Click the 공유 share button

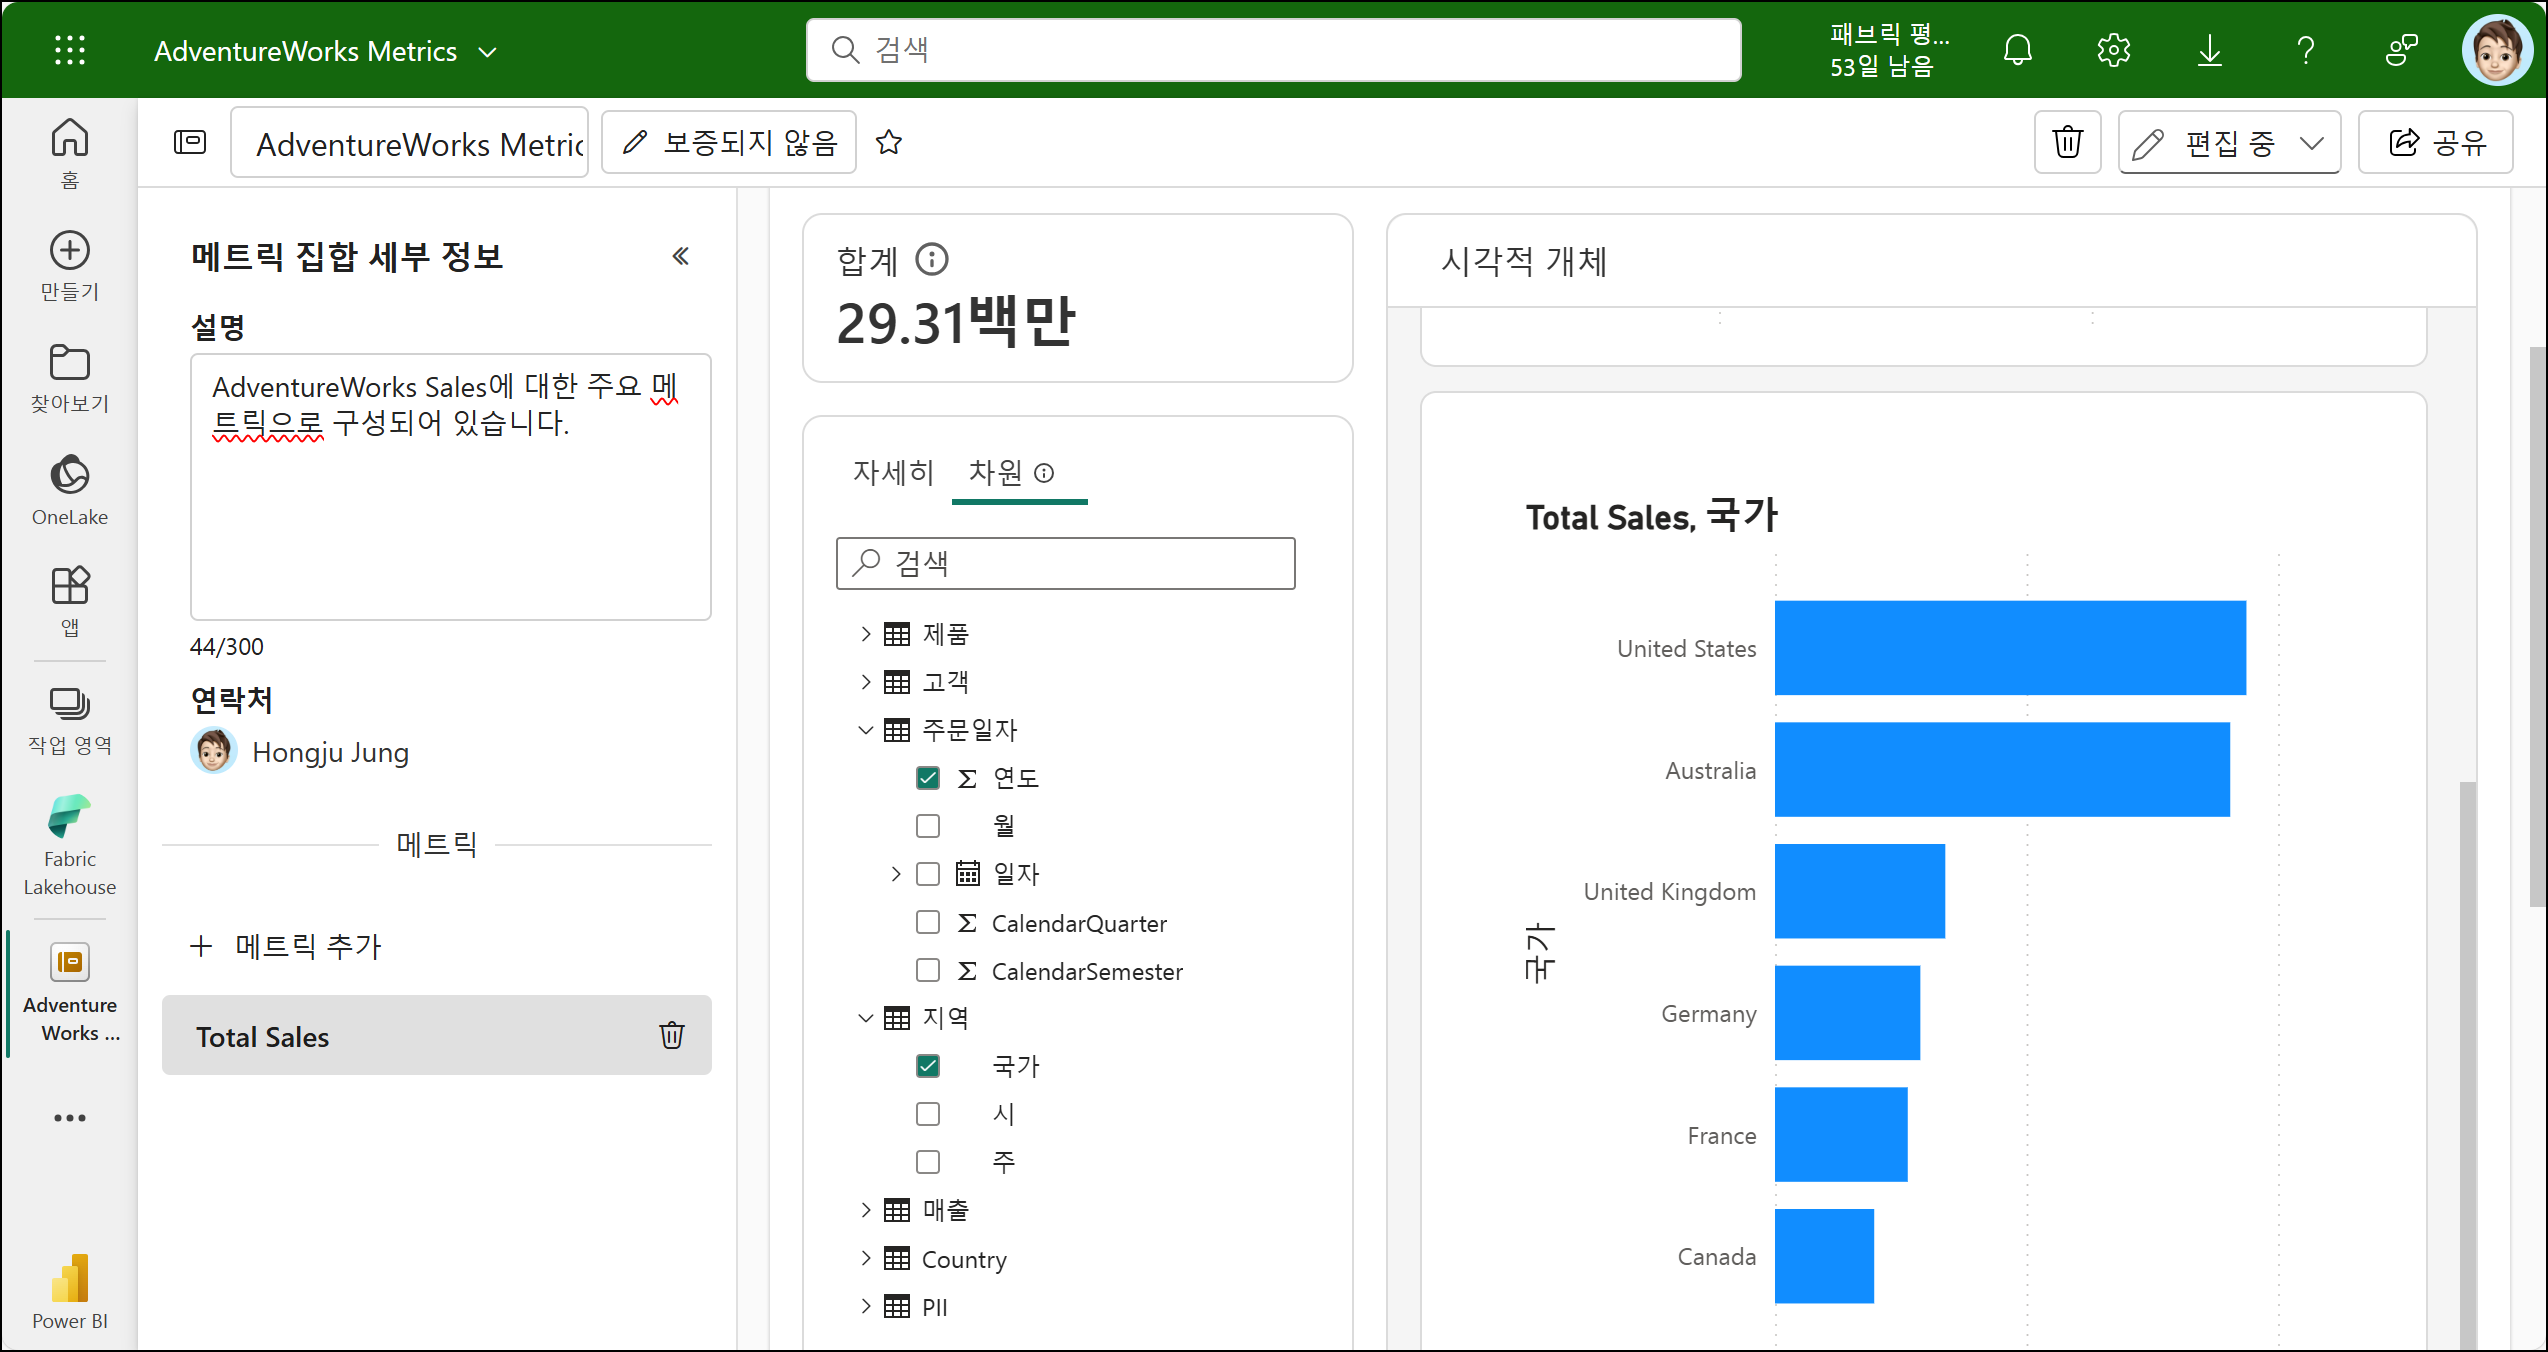[x=2436, y=142]
